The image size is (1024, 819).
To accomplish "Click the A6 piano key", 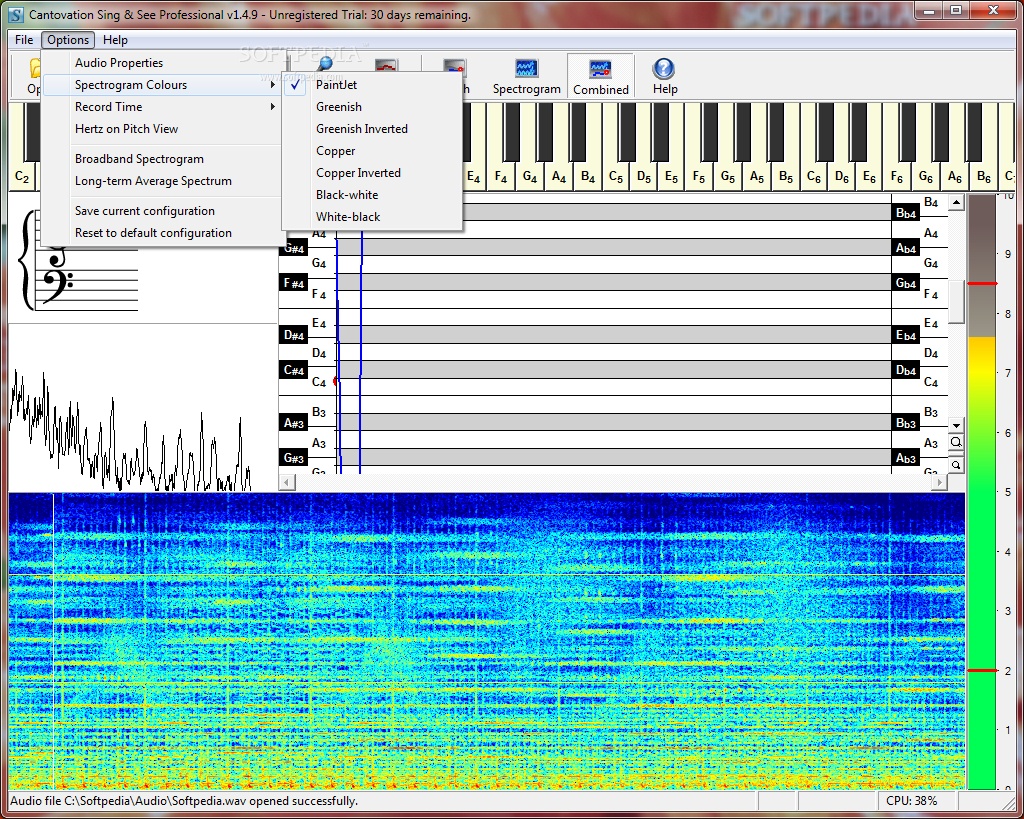I will pos(954,176).
